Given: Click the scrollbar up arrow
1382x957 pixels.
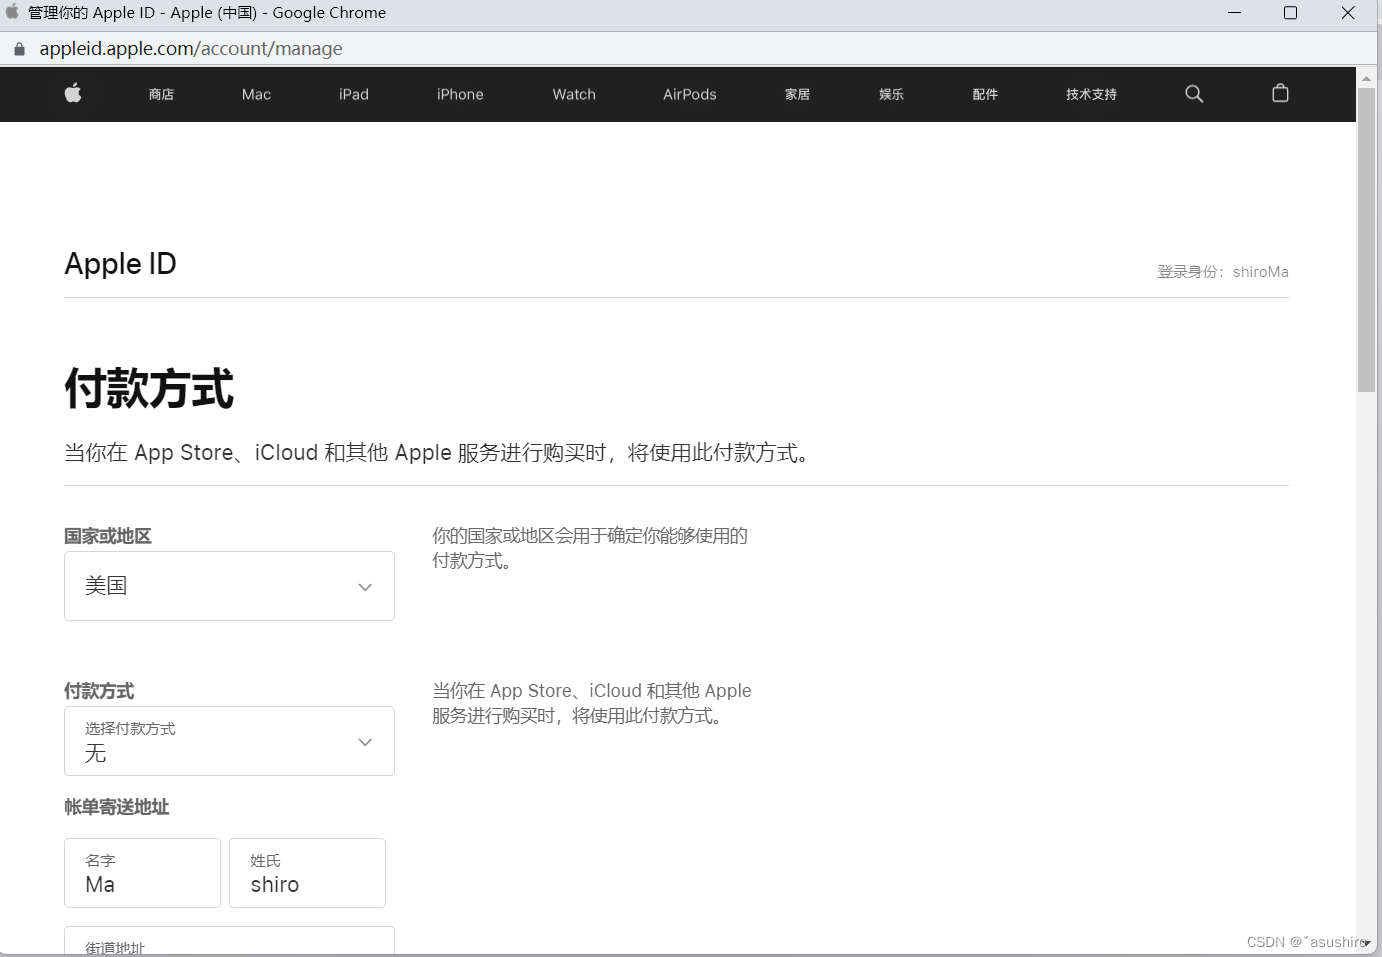Looking at the screenshot, I should click(x=1366, y=78).
